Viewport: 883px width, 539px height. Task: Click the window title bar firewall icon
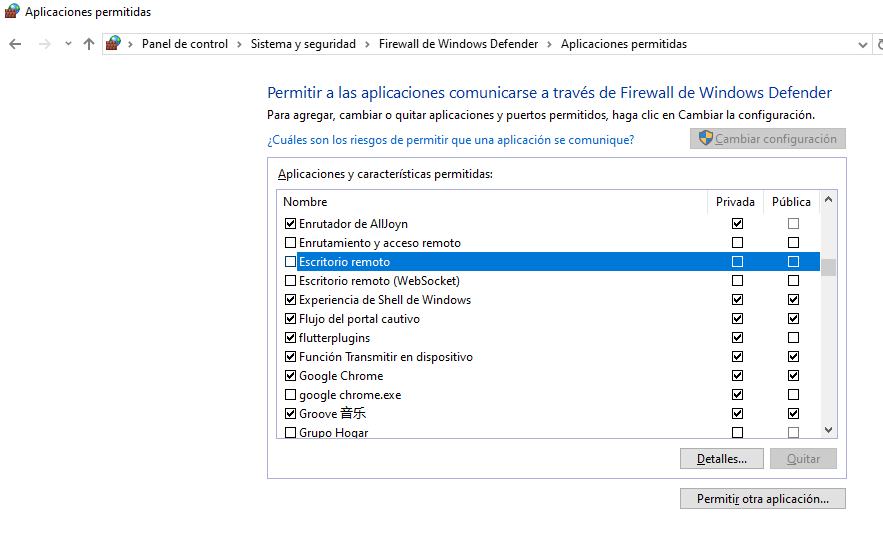(x=12, y=12)
